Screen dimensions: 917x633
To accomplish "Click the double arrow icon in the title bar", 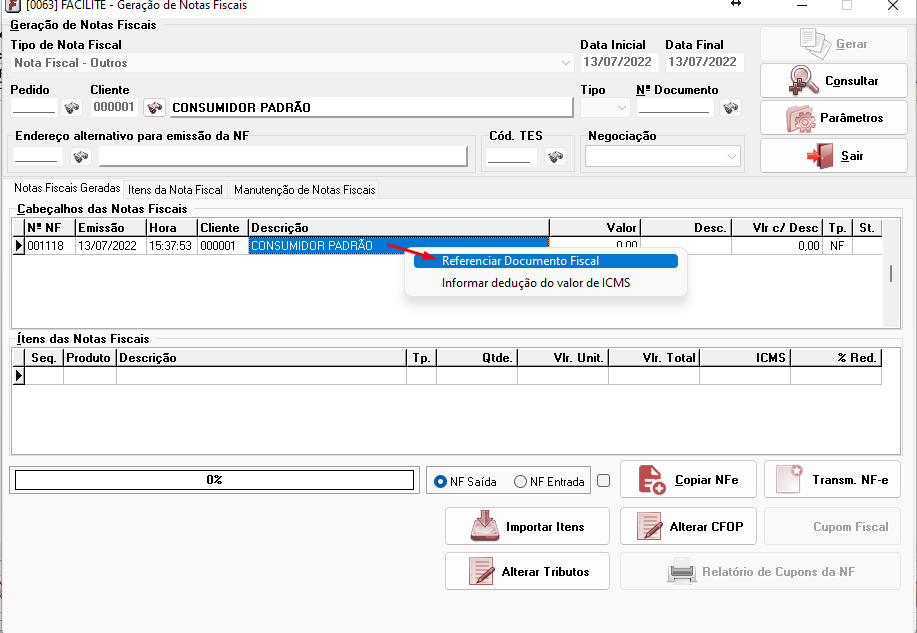I will tap(736, 4).
